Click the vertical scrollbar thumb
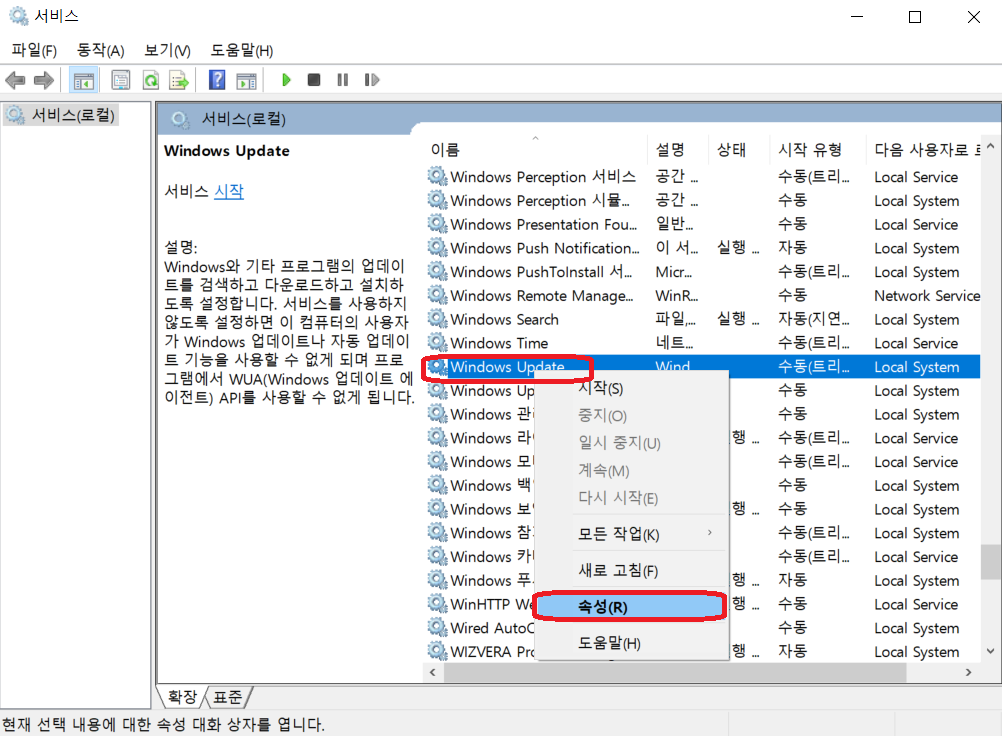Viewport: 1002px width, 736px height. [x=991, y=562]
